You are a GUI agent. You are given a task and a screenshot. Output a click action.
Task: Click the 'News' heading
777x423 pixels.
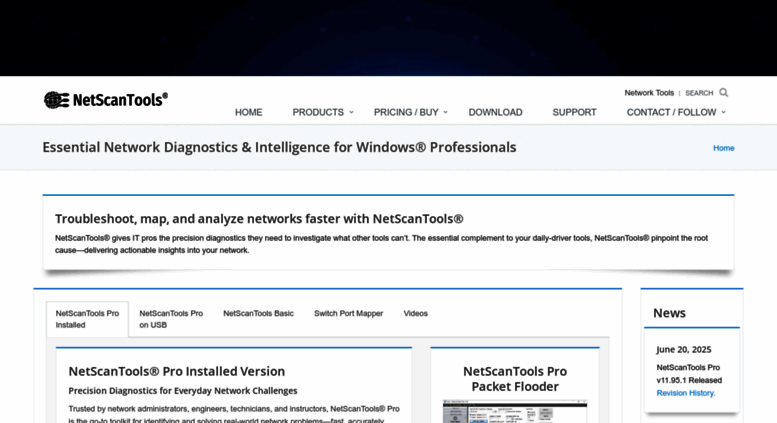click(669, 313)
